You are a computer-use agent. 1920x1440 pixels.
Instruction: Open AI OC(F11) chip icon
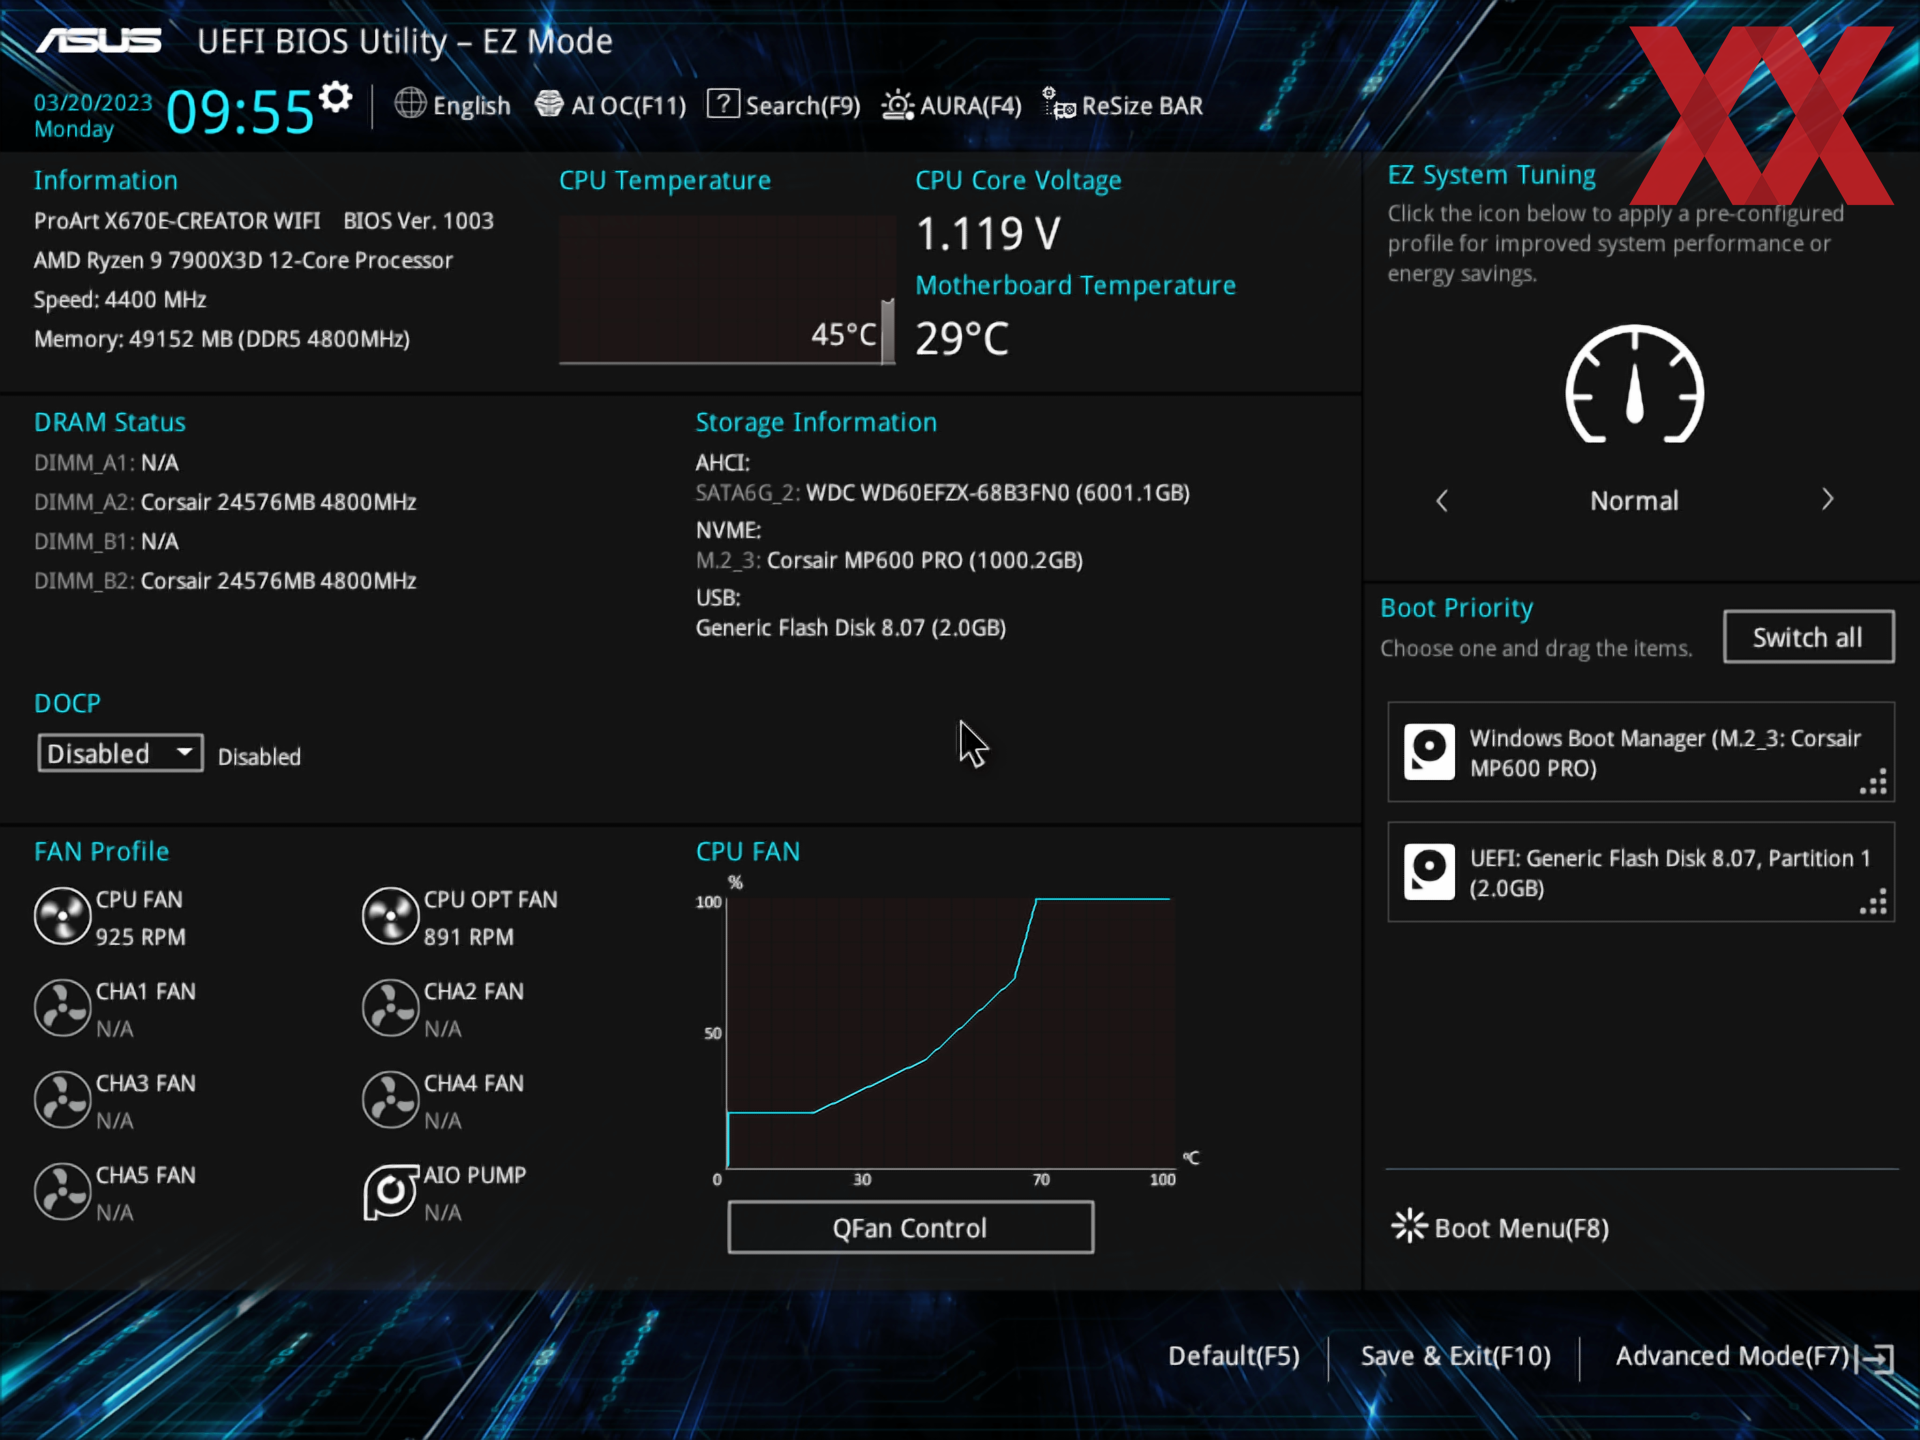click(549, 103)
